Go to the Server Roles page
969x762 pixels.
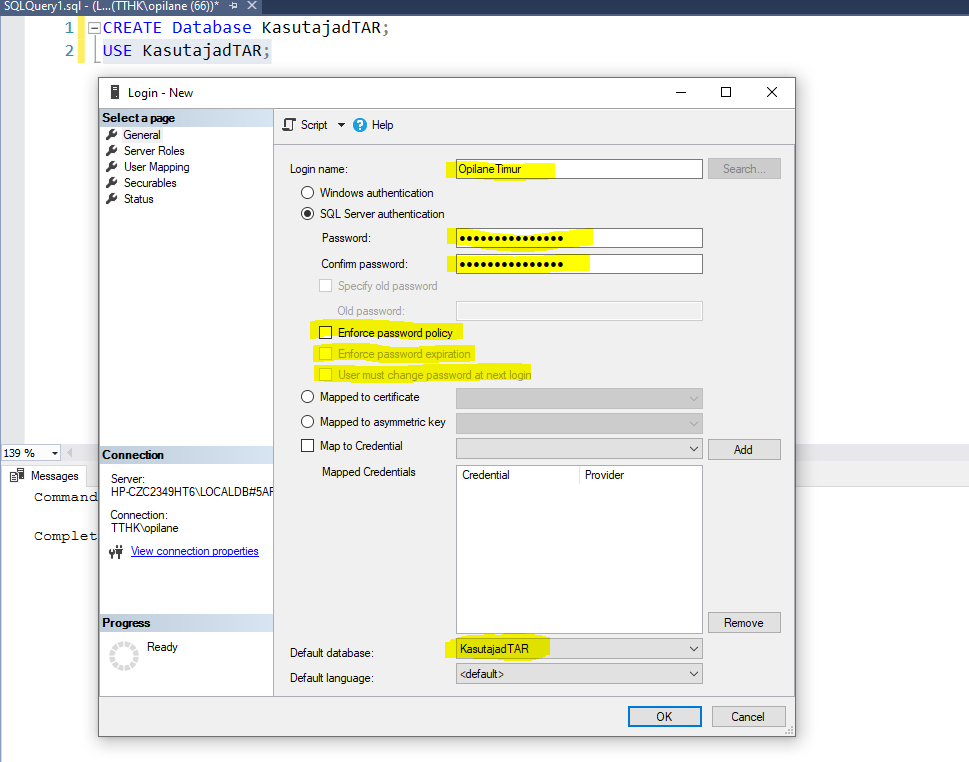click(153, 151)
